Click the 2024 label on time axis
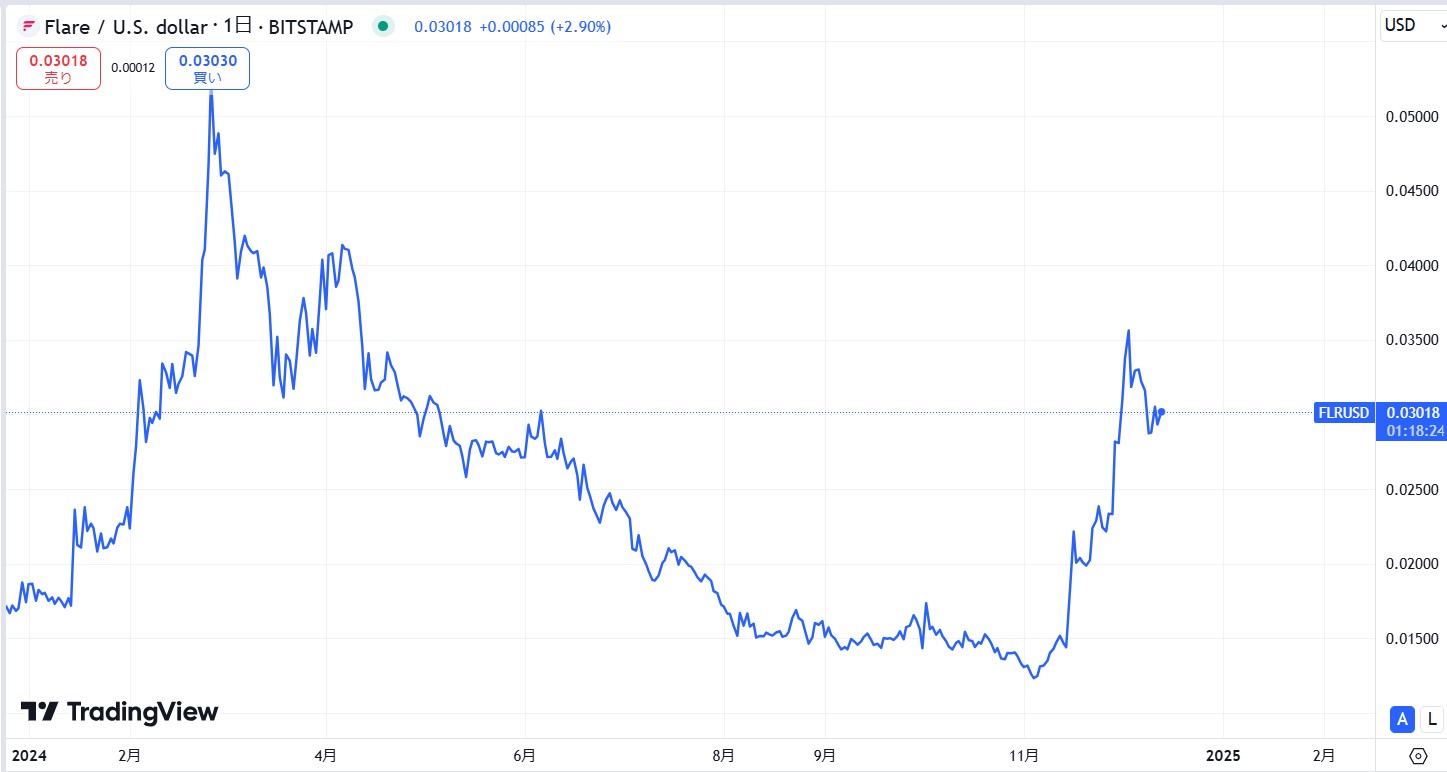The height and width of the screenshot is (772, 1447). (x=28, y=755)
